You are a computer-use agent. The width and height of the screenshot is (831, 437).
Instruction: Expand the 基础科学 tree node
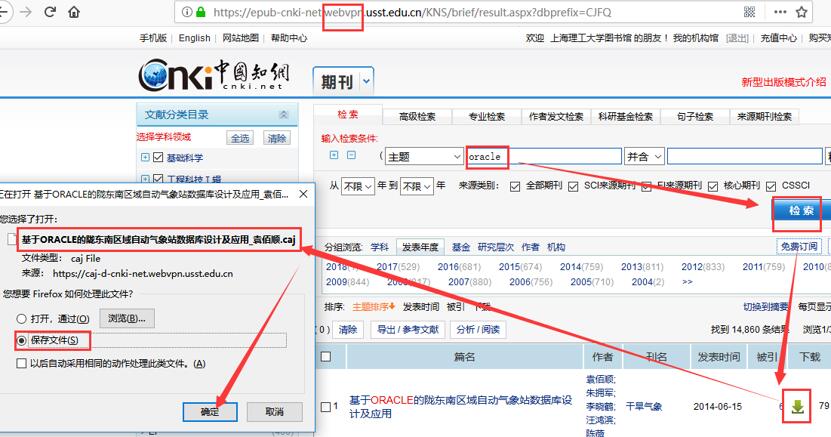click(x=145, y=157)
